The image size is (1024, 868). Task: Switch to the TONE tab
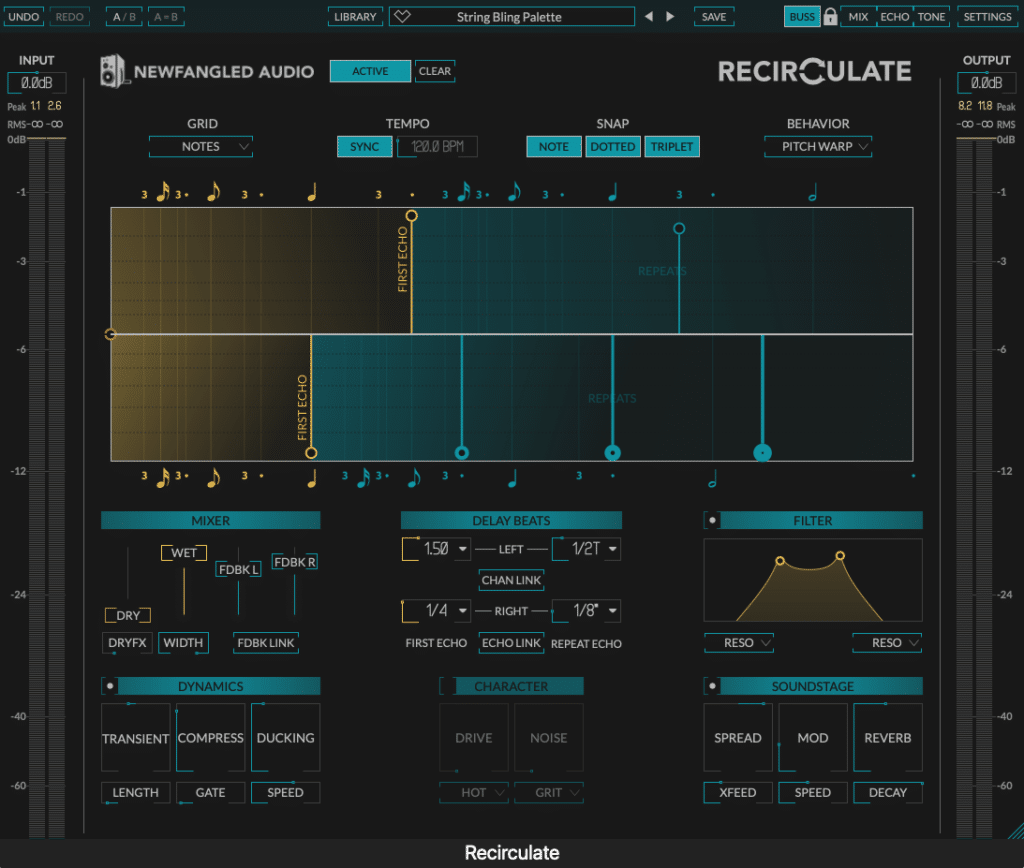[x=931, y=16]
